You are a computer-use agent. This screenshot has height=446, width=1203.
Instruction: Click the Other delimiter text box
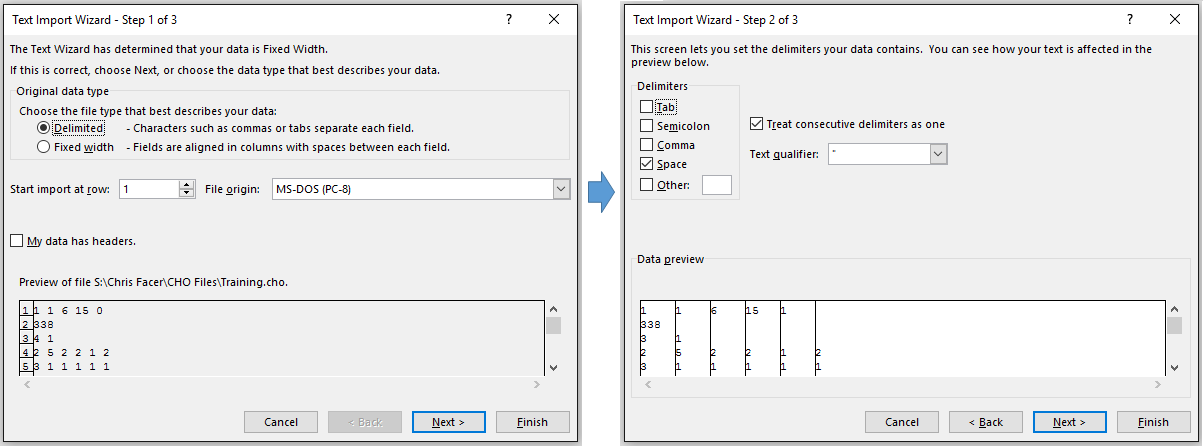[717, 184]
